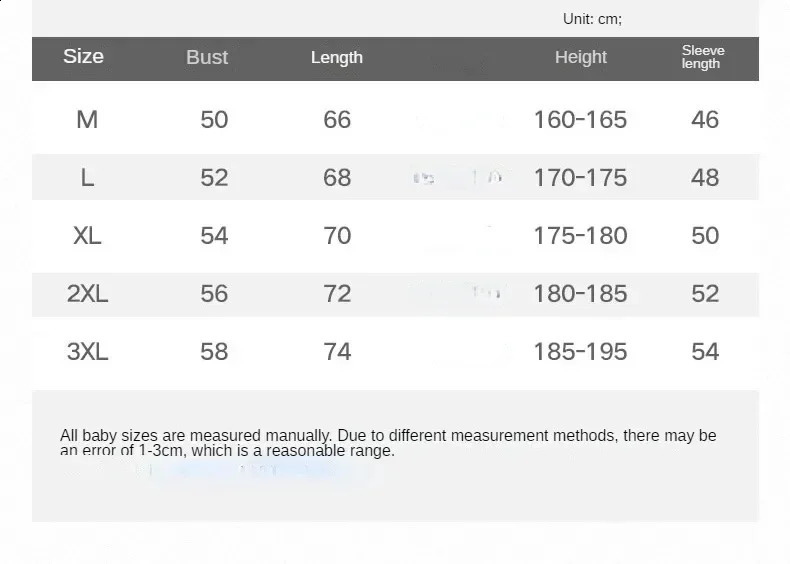
Task: Click the height range 160-165 cell
Action: pos(581,120)
